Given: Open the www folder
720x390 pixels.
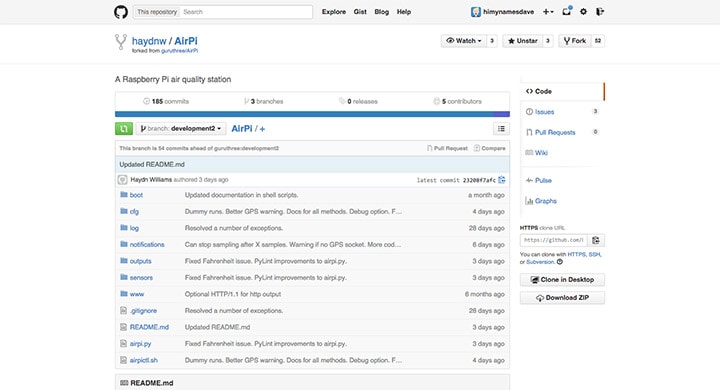Looking at the screenshot, I should pyautogui.click(x=137, y=294).
